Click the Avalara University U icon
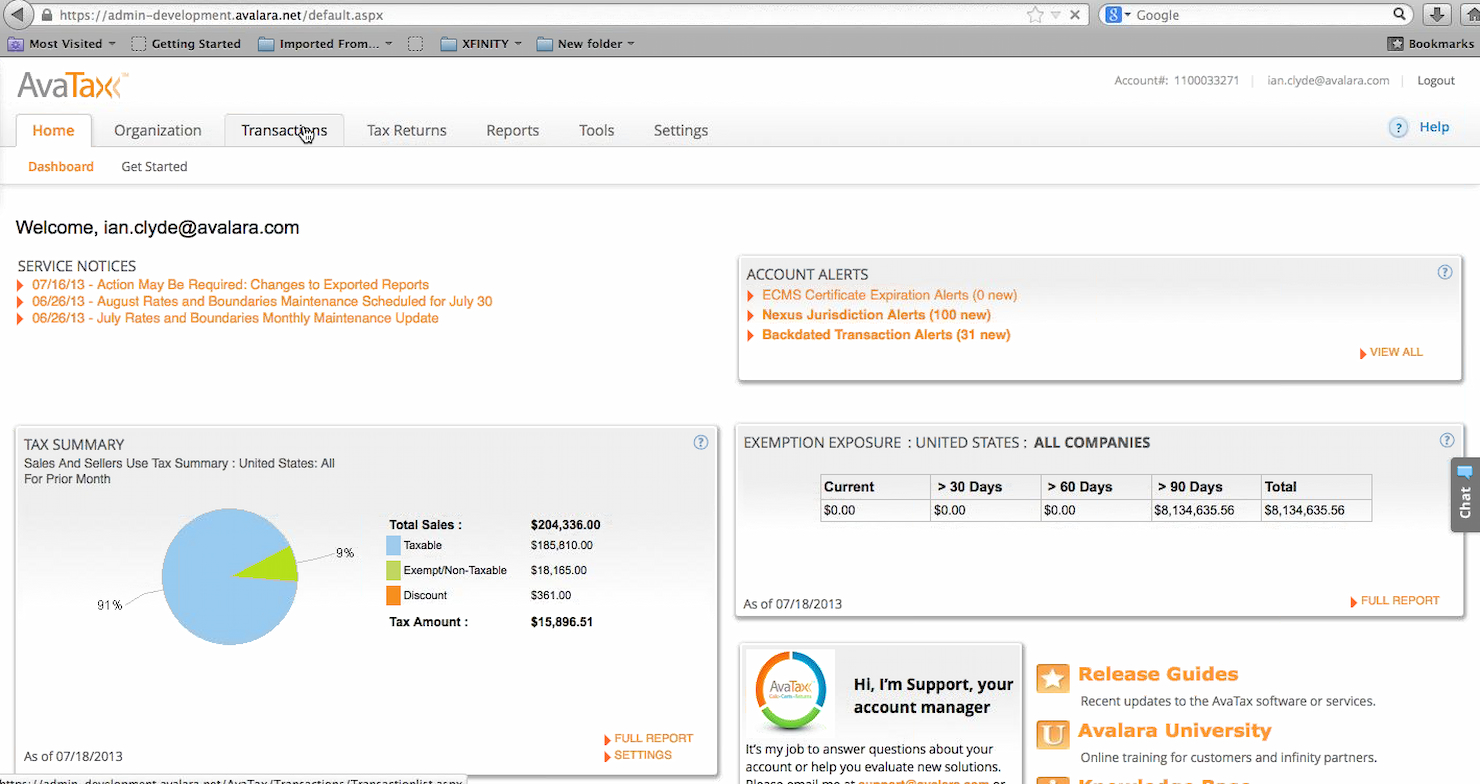1480x784 pixels. (x=1053, y=736)
